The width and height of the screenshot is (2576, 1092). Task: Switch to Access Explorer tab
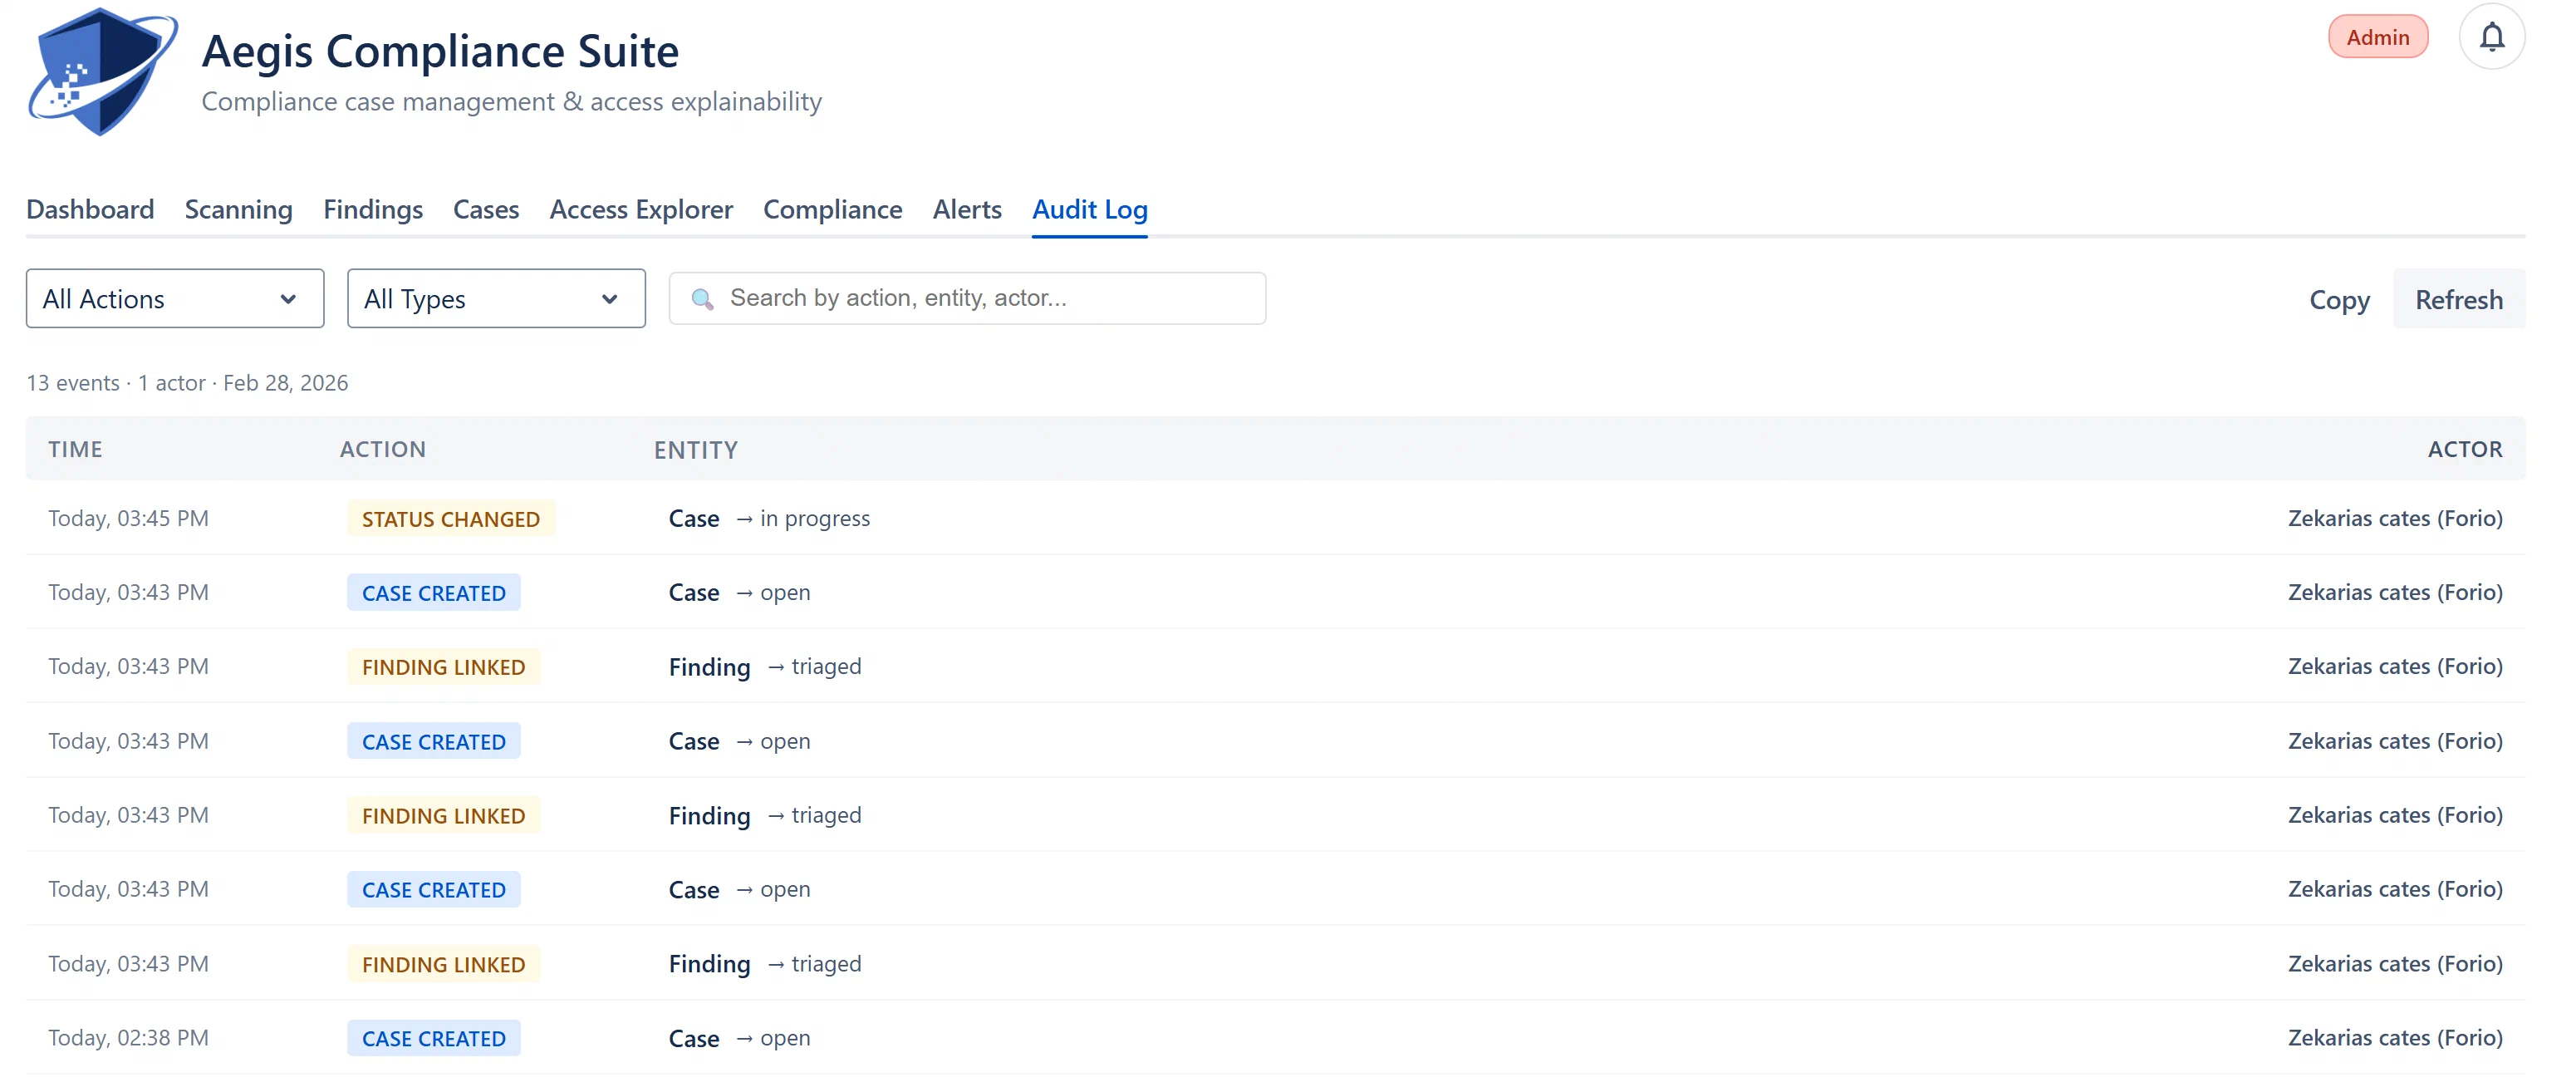(x=641, y=209)
